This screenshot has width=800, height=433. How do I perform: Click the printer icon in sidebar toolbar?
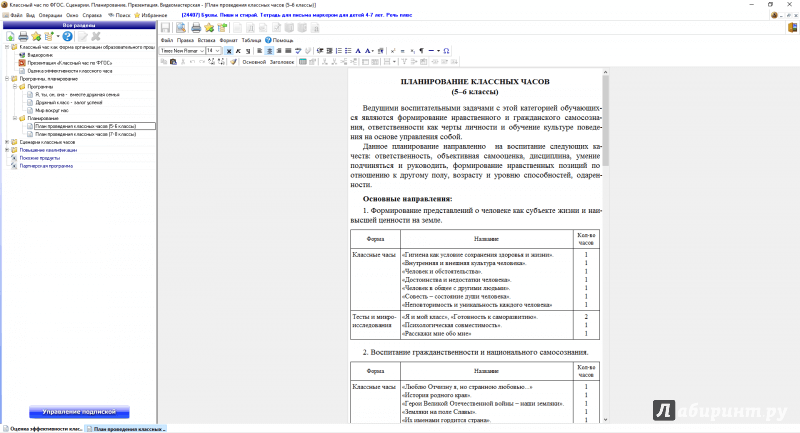click(x=23, y=37)
